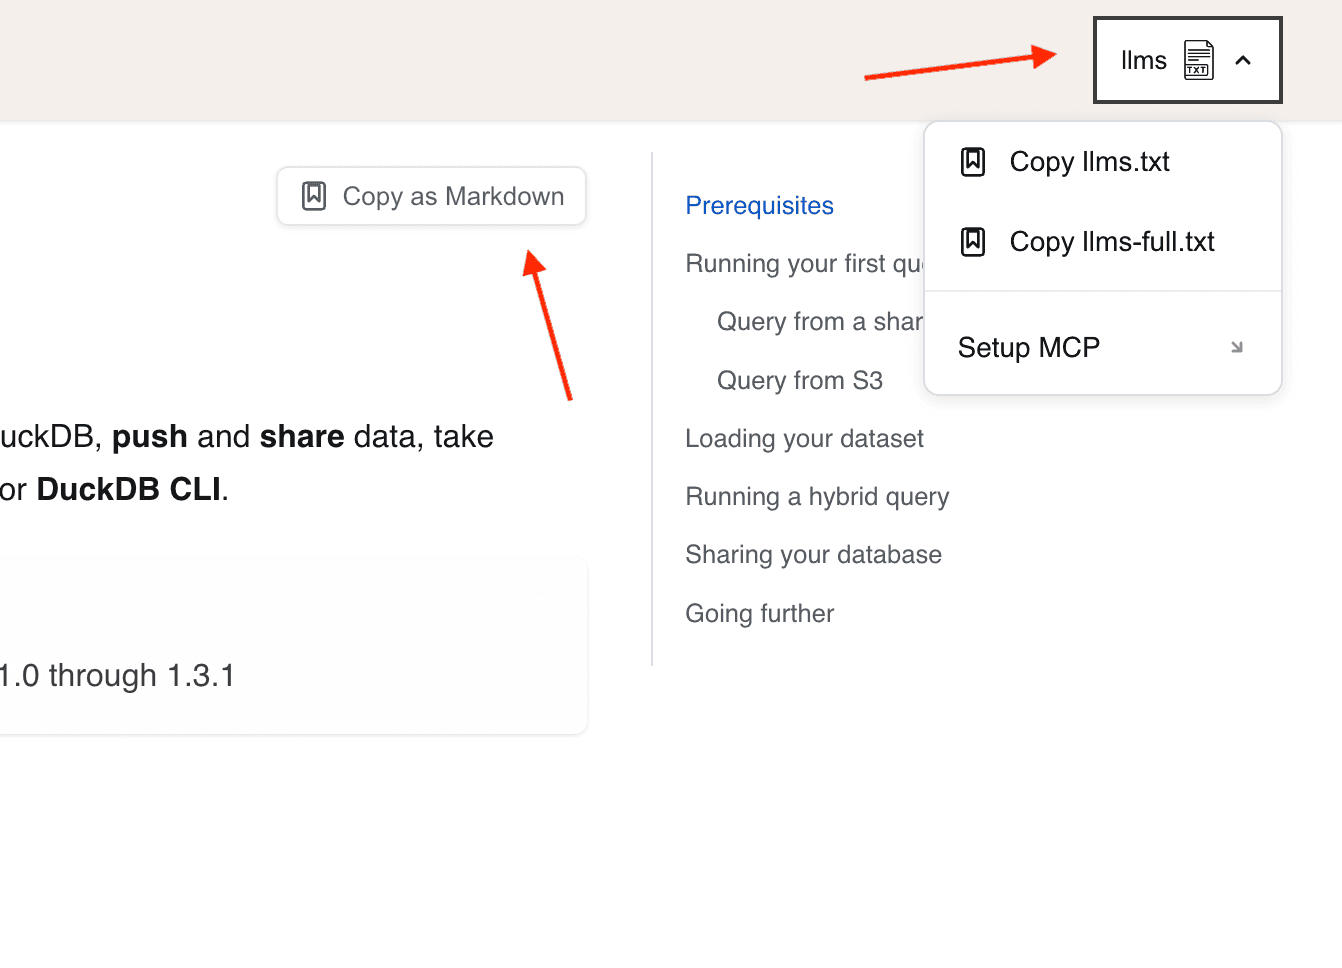Image resolution: width=1342 pixels, height=968 pixels.
Task: Navigate to the Going further section
Action: [x=759, y=613]
